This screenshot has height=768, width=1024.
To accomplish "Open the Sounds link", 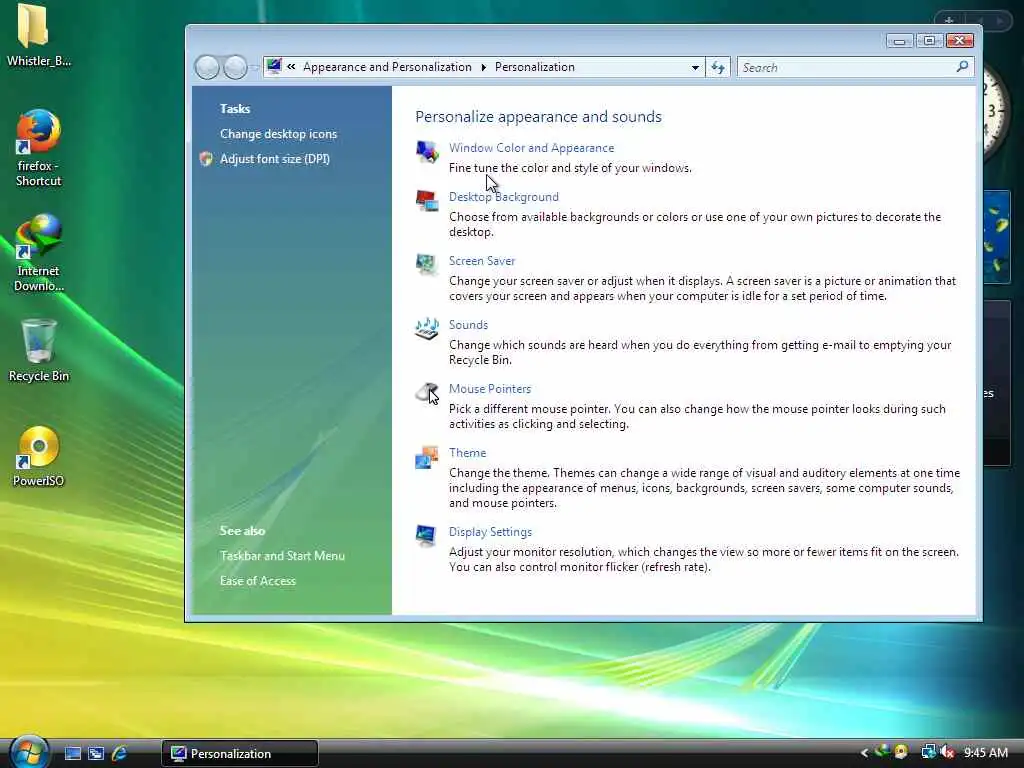I will point(468,325).
